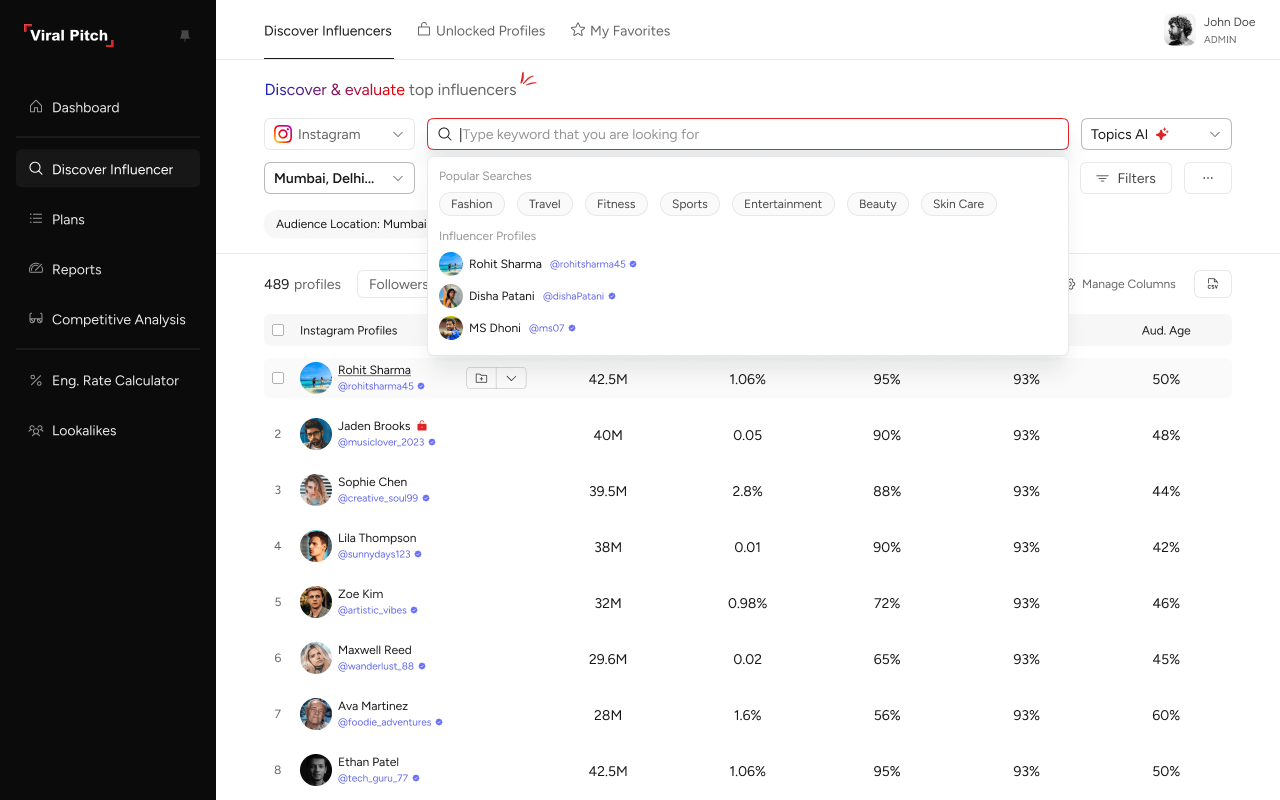The image size is (1280, 800).
Task: Open the Topics AI dropdown
Action: [x=1155, y=134]
